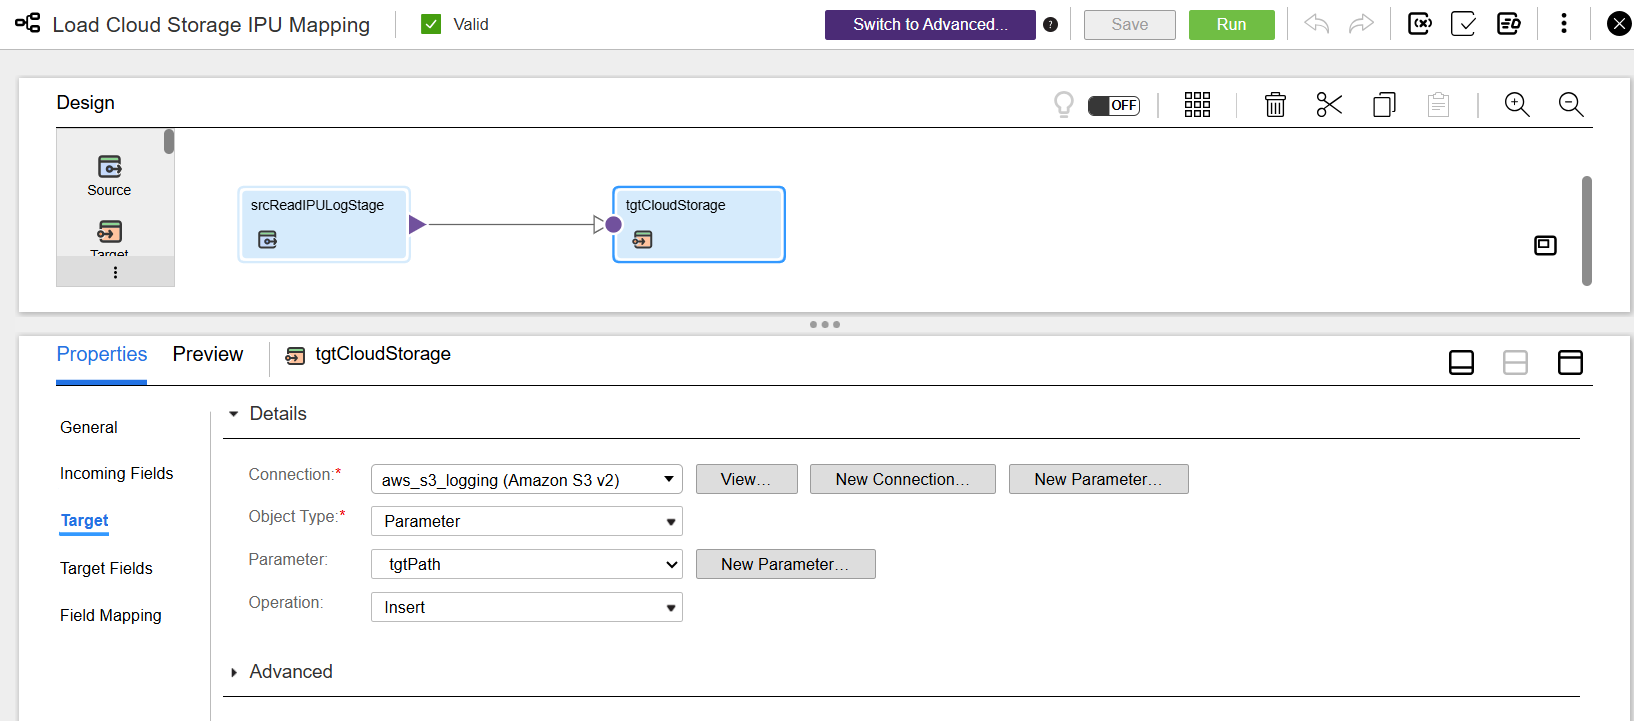Open the parameter panel icon (x)

[x=1419, y=24]
